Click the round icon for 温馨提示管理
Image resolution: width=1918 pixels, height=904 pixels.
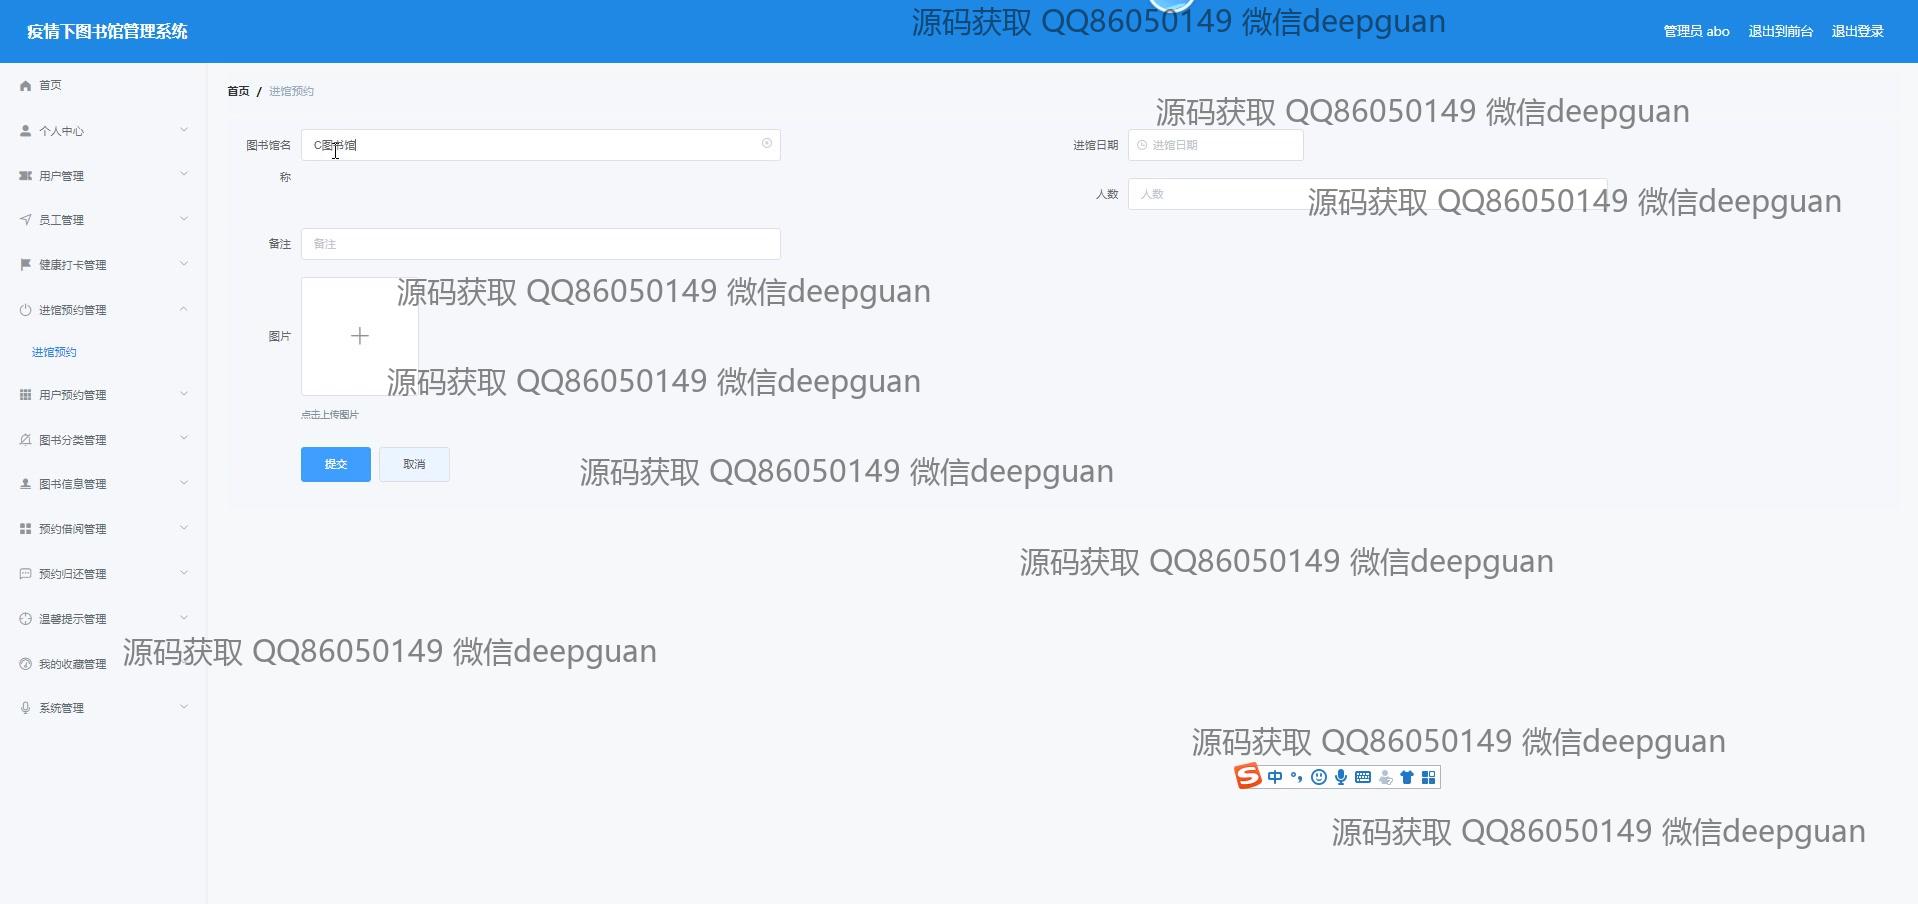click(25, 619)
